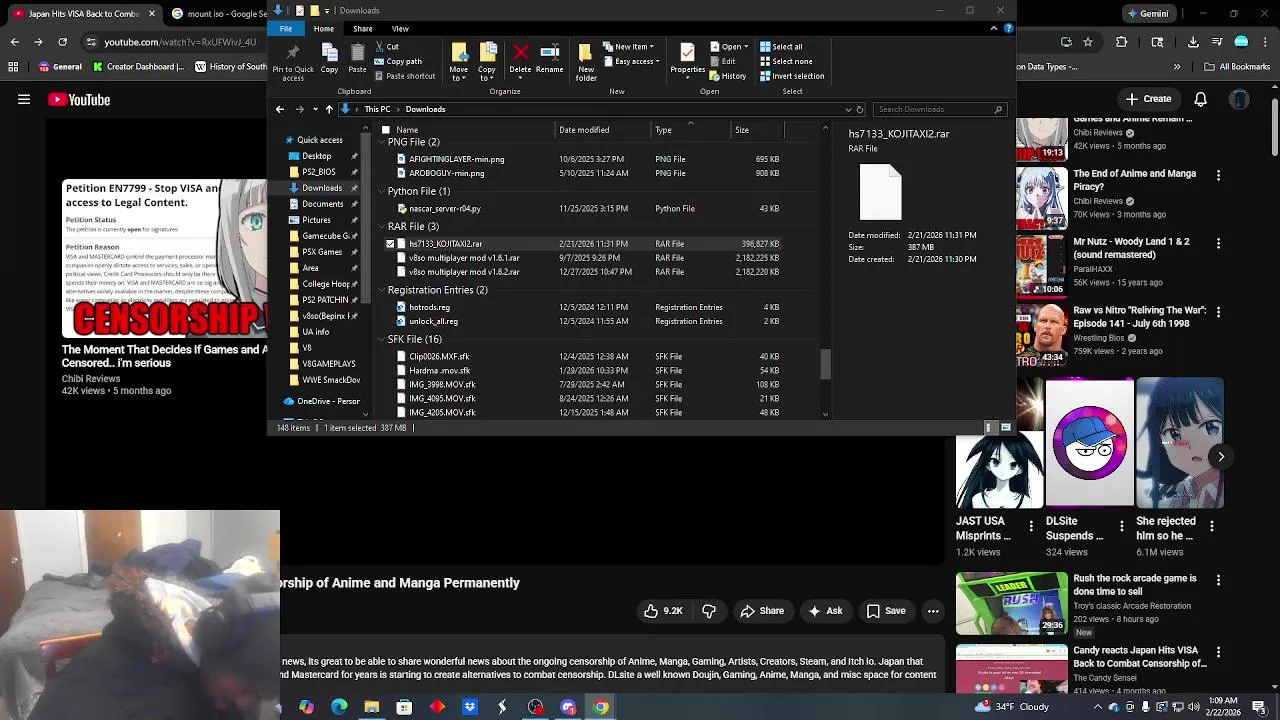The height and width of the screenshot is (720, 1280).
Task: Open the Copy to dropdown
Action: tap(487, 73)
